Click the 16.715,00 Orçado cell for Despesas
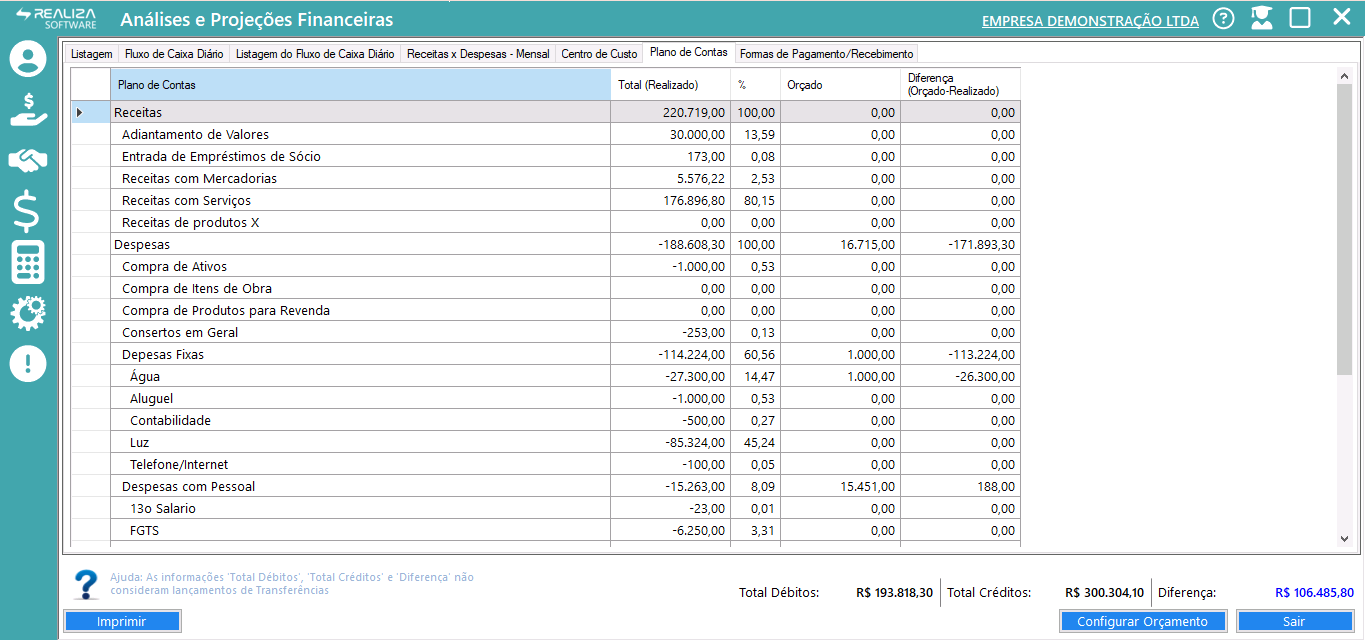Screen dimensions: 1365x643 [840, 245]
